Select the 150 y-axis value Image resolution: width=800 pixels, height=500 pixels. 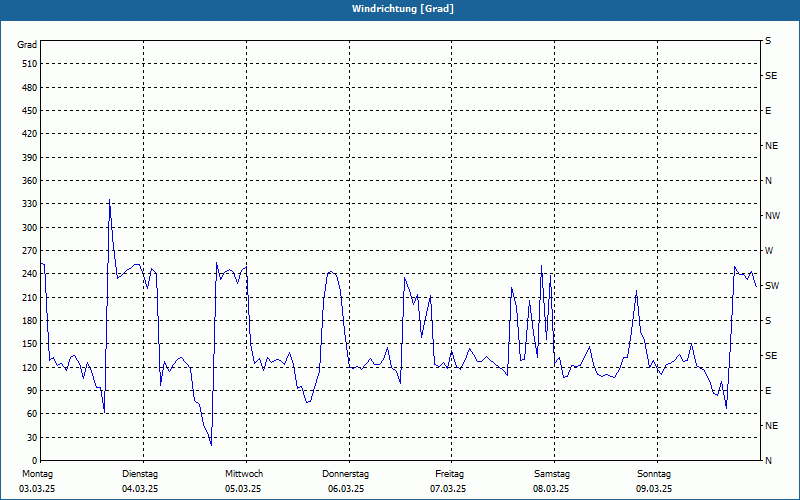point(30,344)
